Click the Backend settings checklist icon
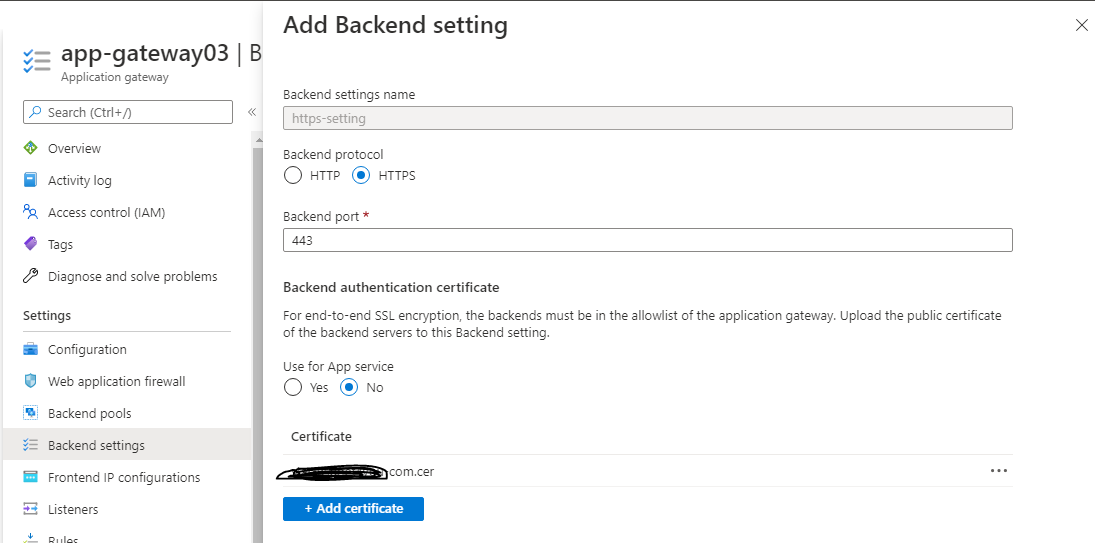Viewport: 1095px width, 543px height. point(30,445)
